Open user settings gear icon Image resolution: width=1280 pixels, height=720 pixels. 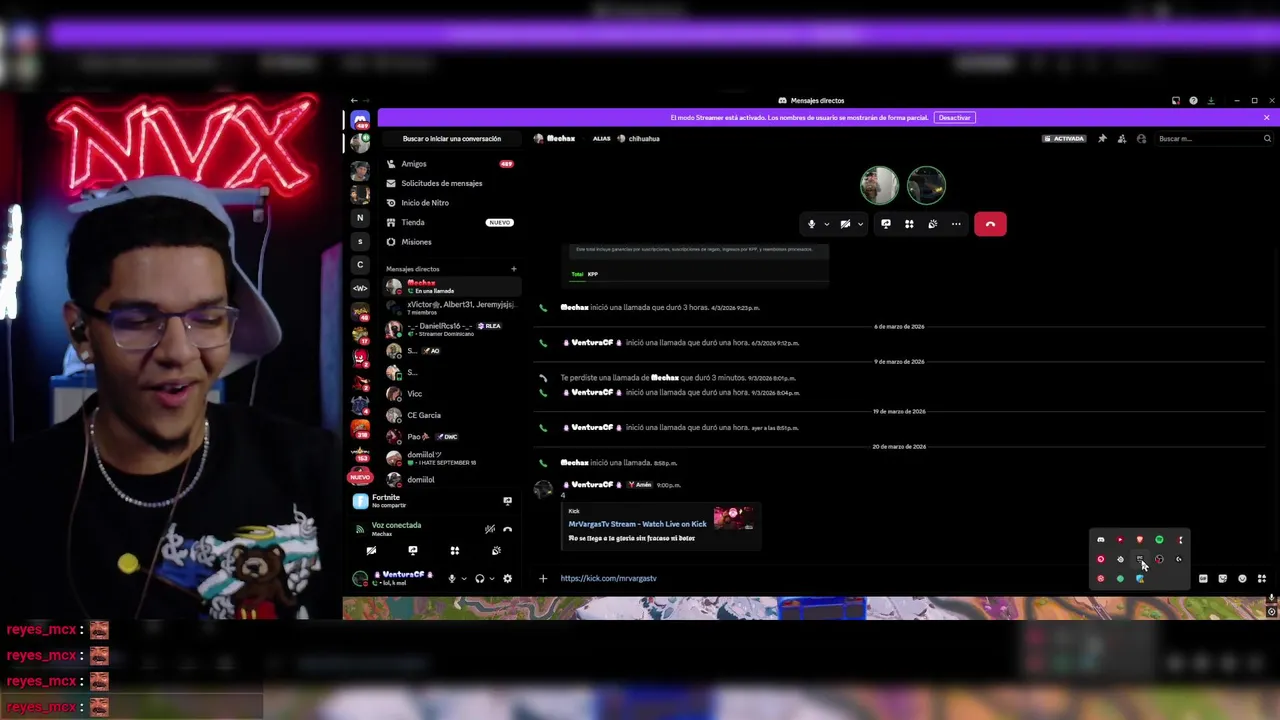pyautogui.click(x=507, y=578)
